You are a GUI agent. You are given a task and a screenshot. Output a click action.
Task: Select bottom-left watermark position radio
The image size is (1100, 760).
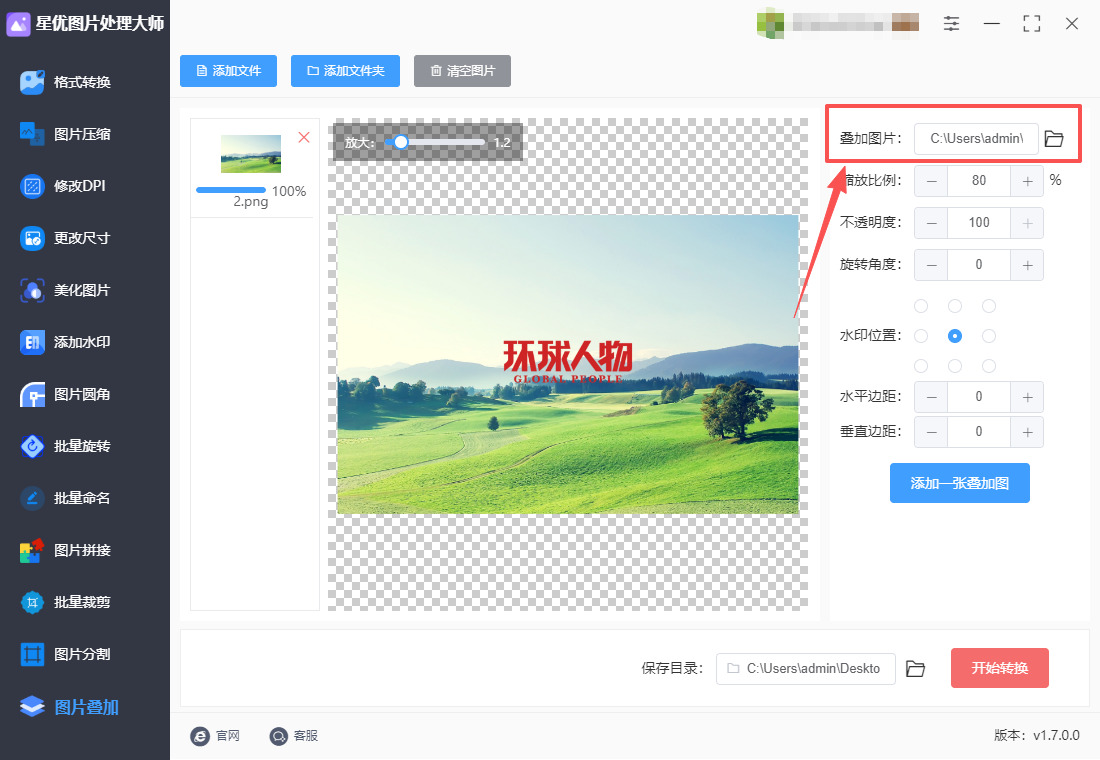pos(921,366)
